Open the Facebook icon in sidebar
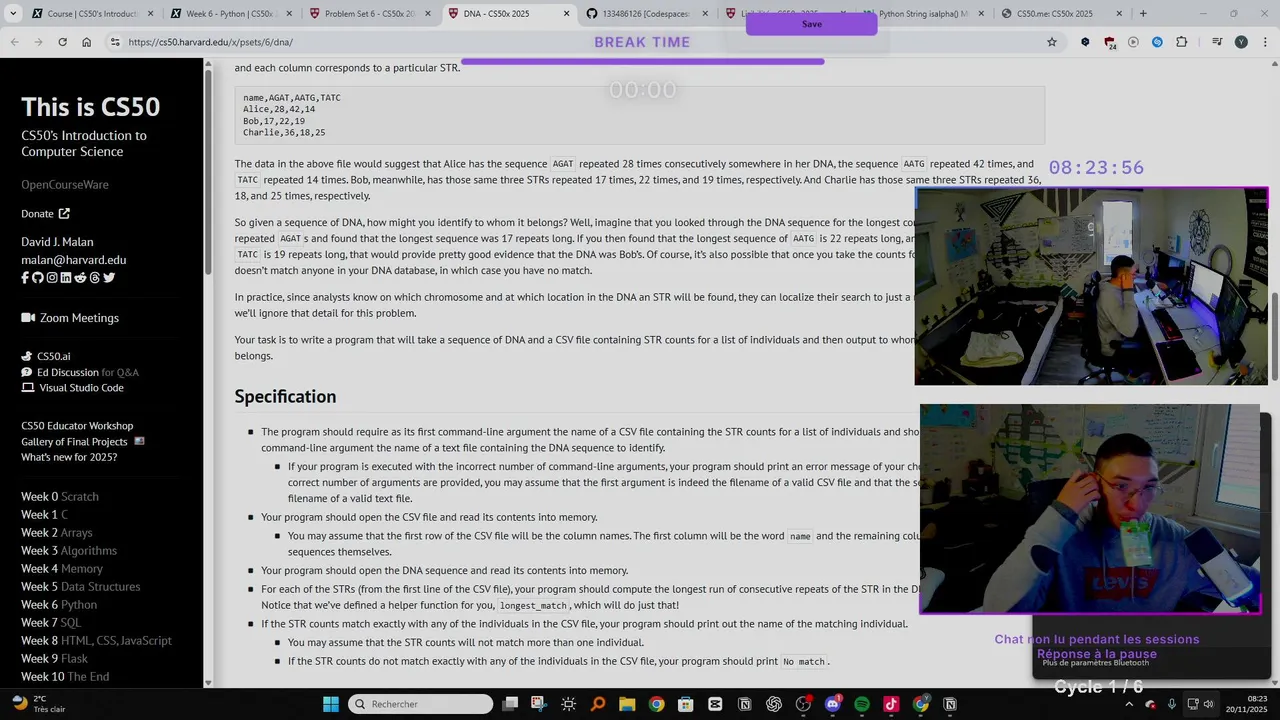Image resolution: width=1280 pixels, height=720 pixels. (x=25, y=277)
